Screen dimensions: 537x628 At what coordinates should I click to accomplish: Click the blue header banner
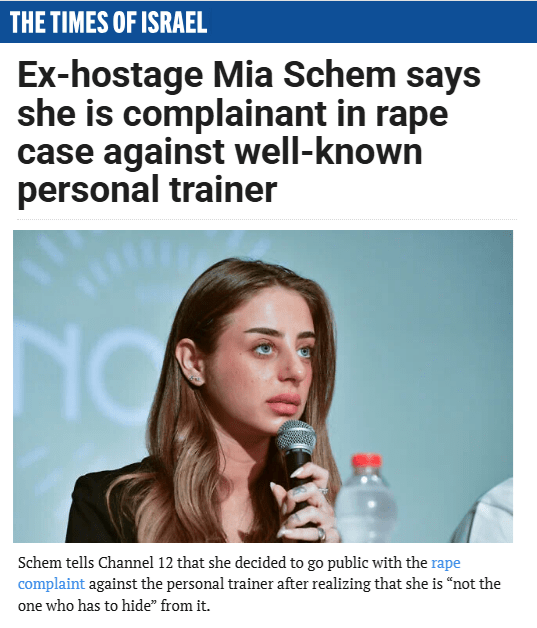[x=268, y=22]
